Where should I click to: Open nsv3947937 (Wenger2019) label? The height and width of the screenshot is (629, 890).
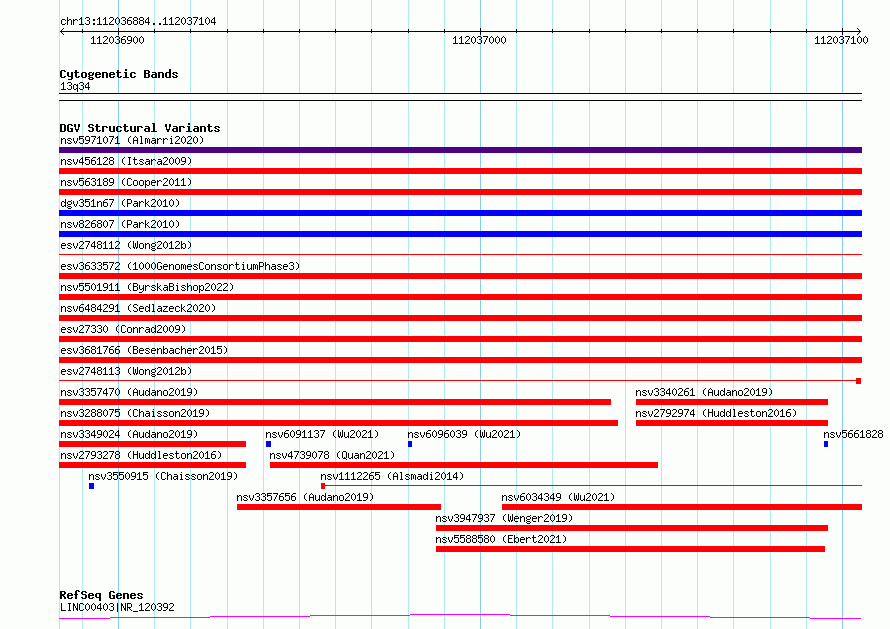click(x=504, y=518)
